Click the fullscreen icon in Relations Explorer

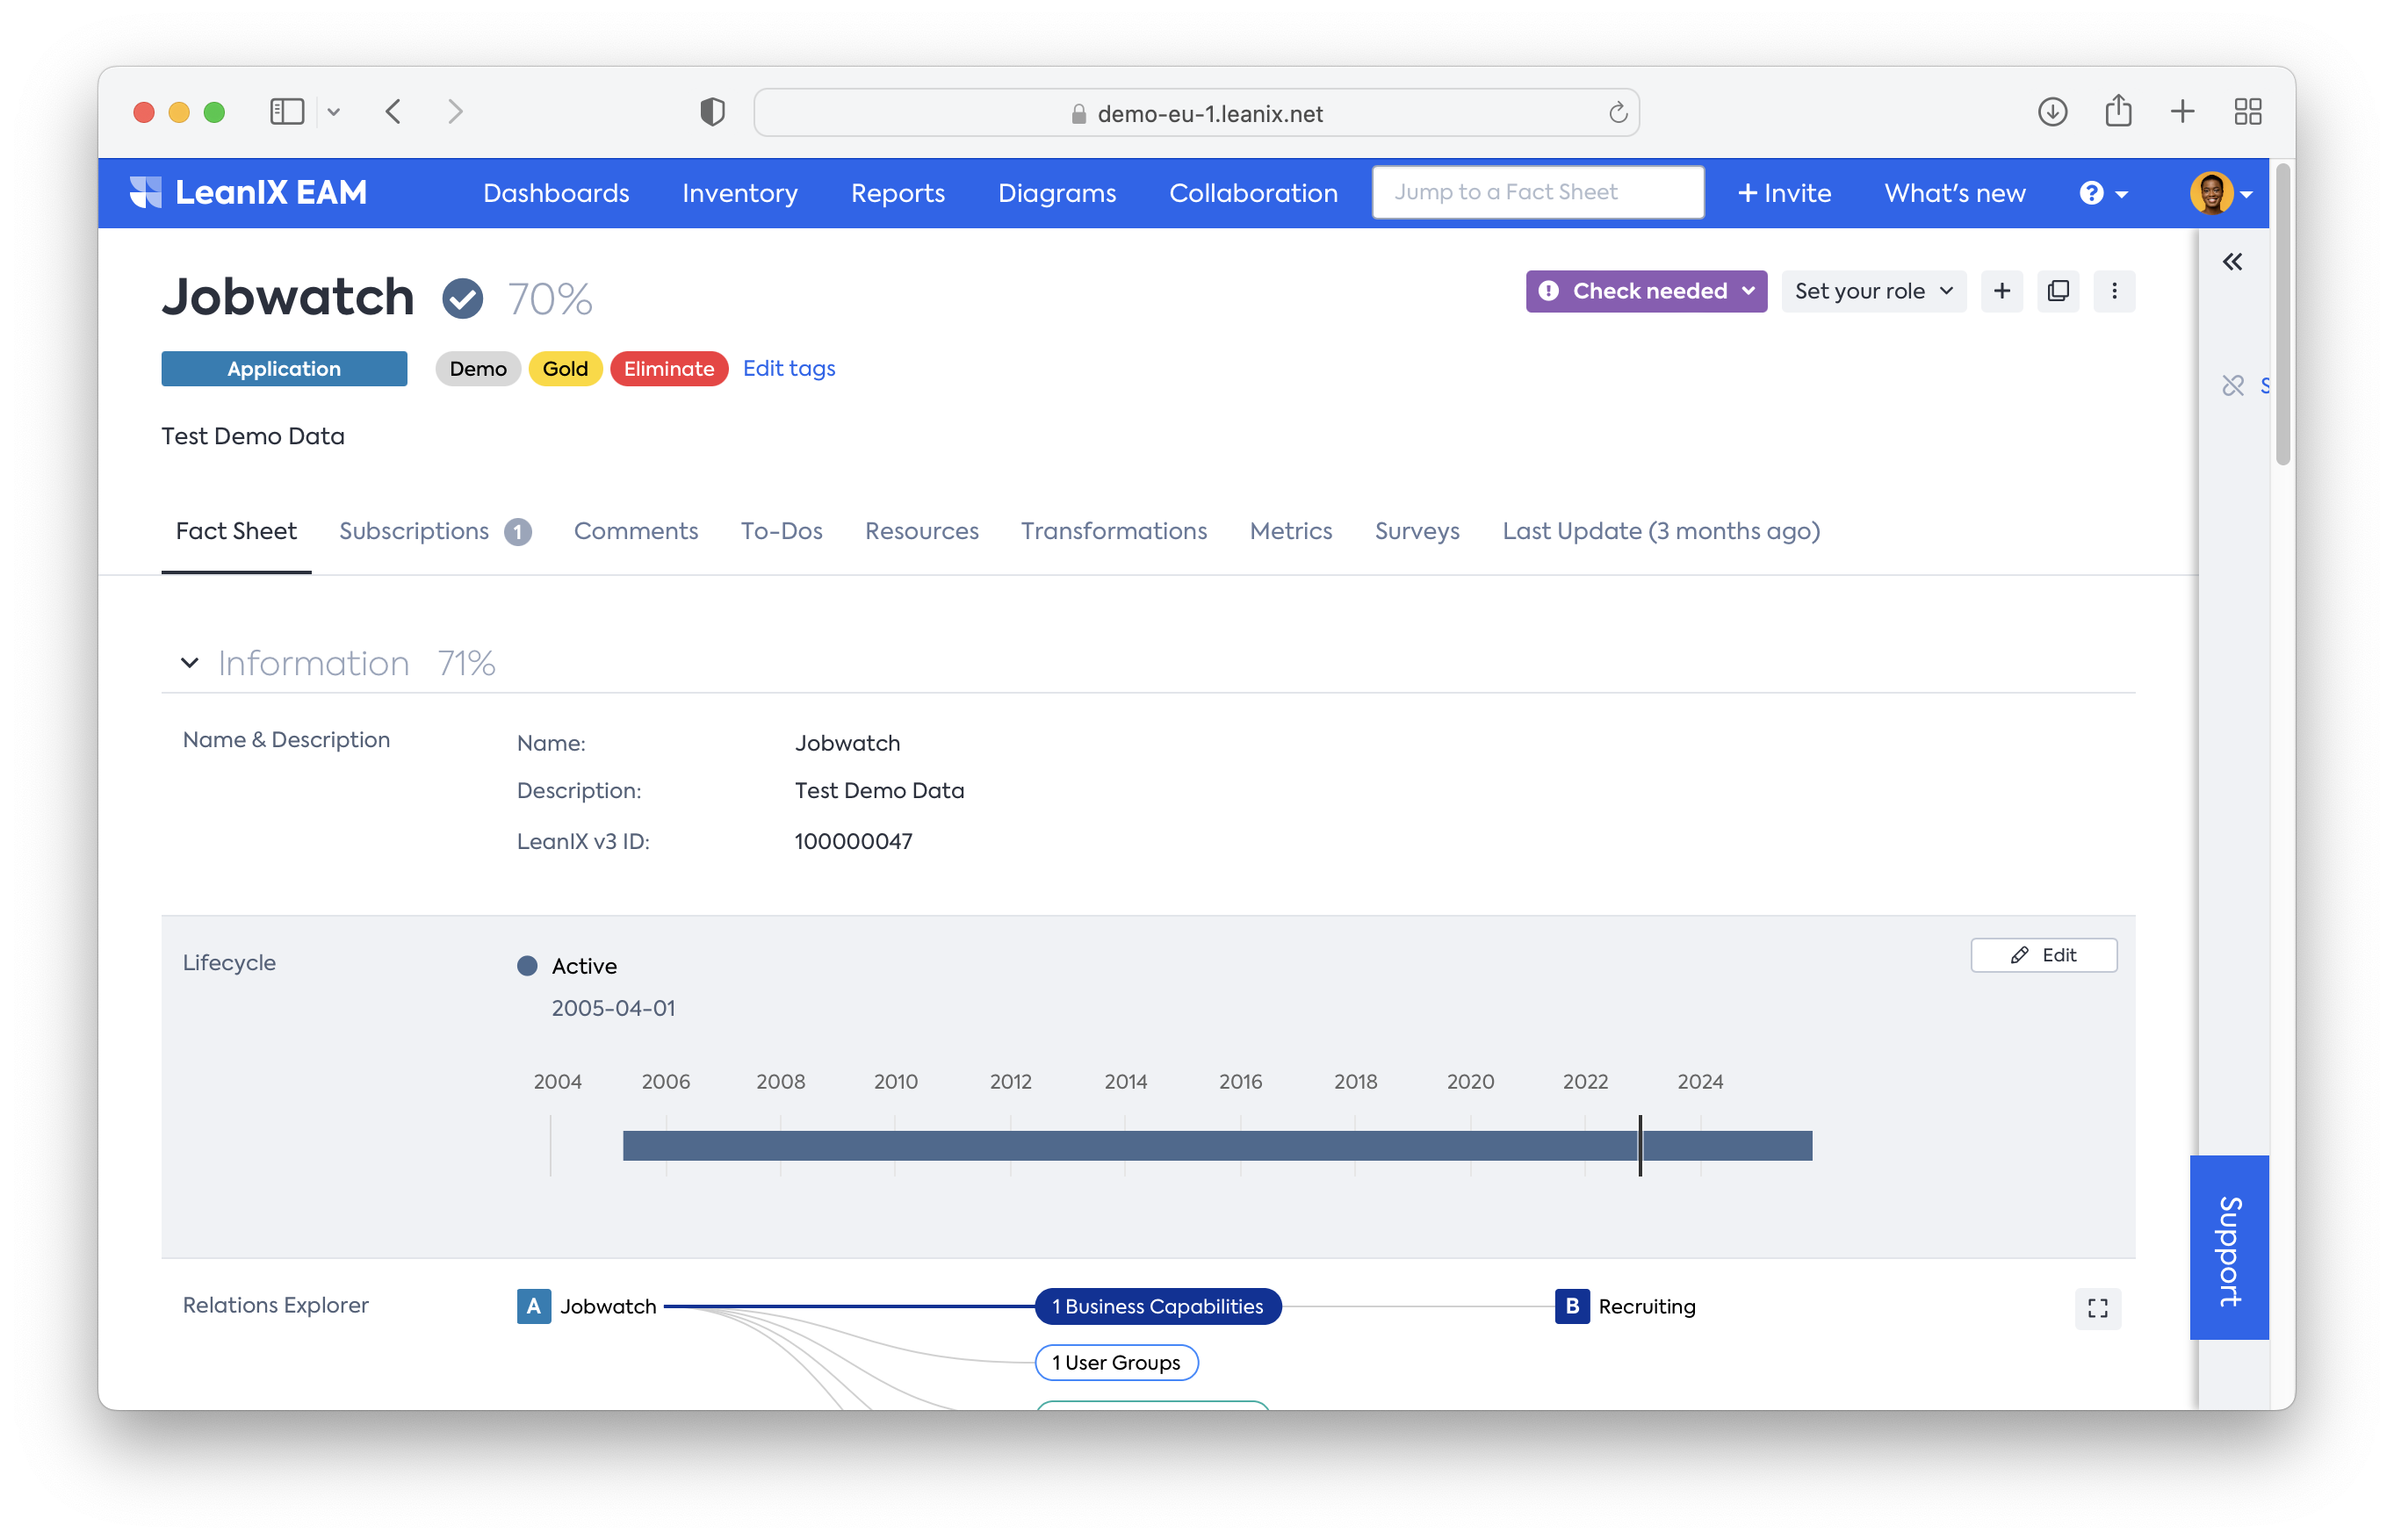click(2097, 1308)
